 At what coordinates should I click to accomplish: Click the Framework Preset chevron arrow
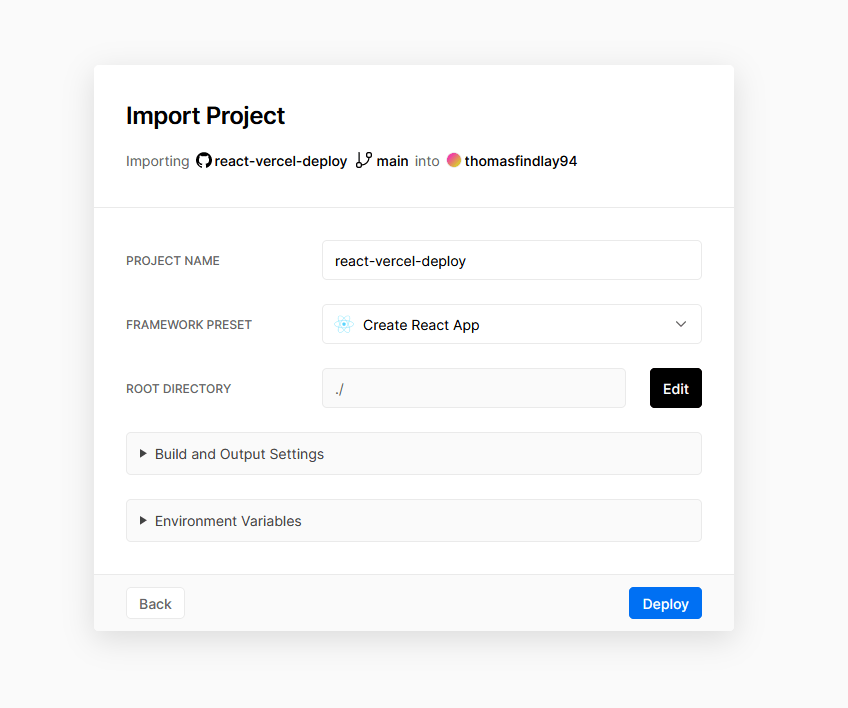tap(681, 324)
